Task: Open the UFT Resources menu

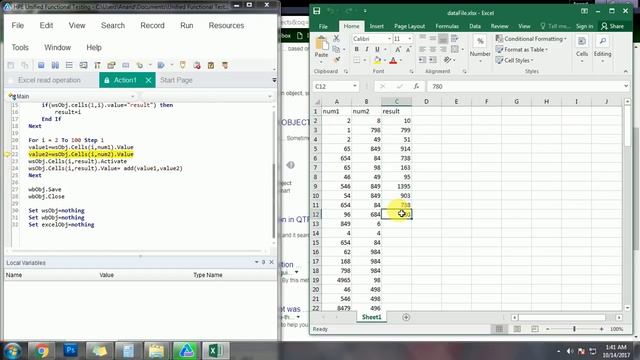Action: (x=226, y=25)
